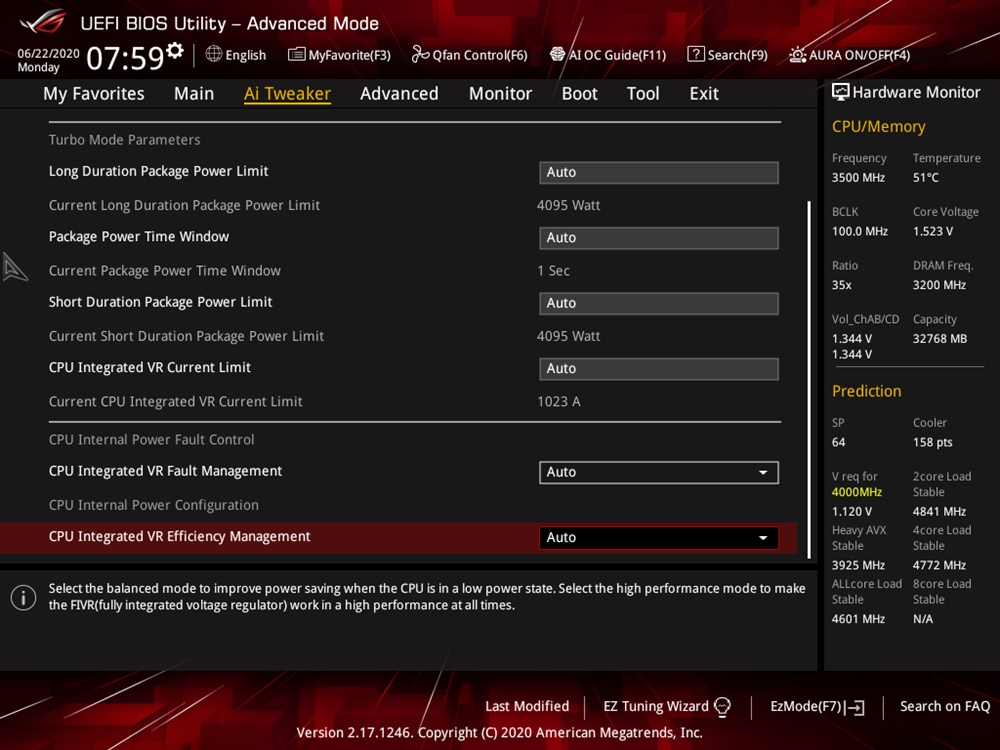This screenshot has height=750, width=1000.
Task: Click 3200 MHz DRAM Freq. value
Action: [x=939, y=285]
